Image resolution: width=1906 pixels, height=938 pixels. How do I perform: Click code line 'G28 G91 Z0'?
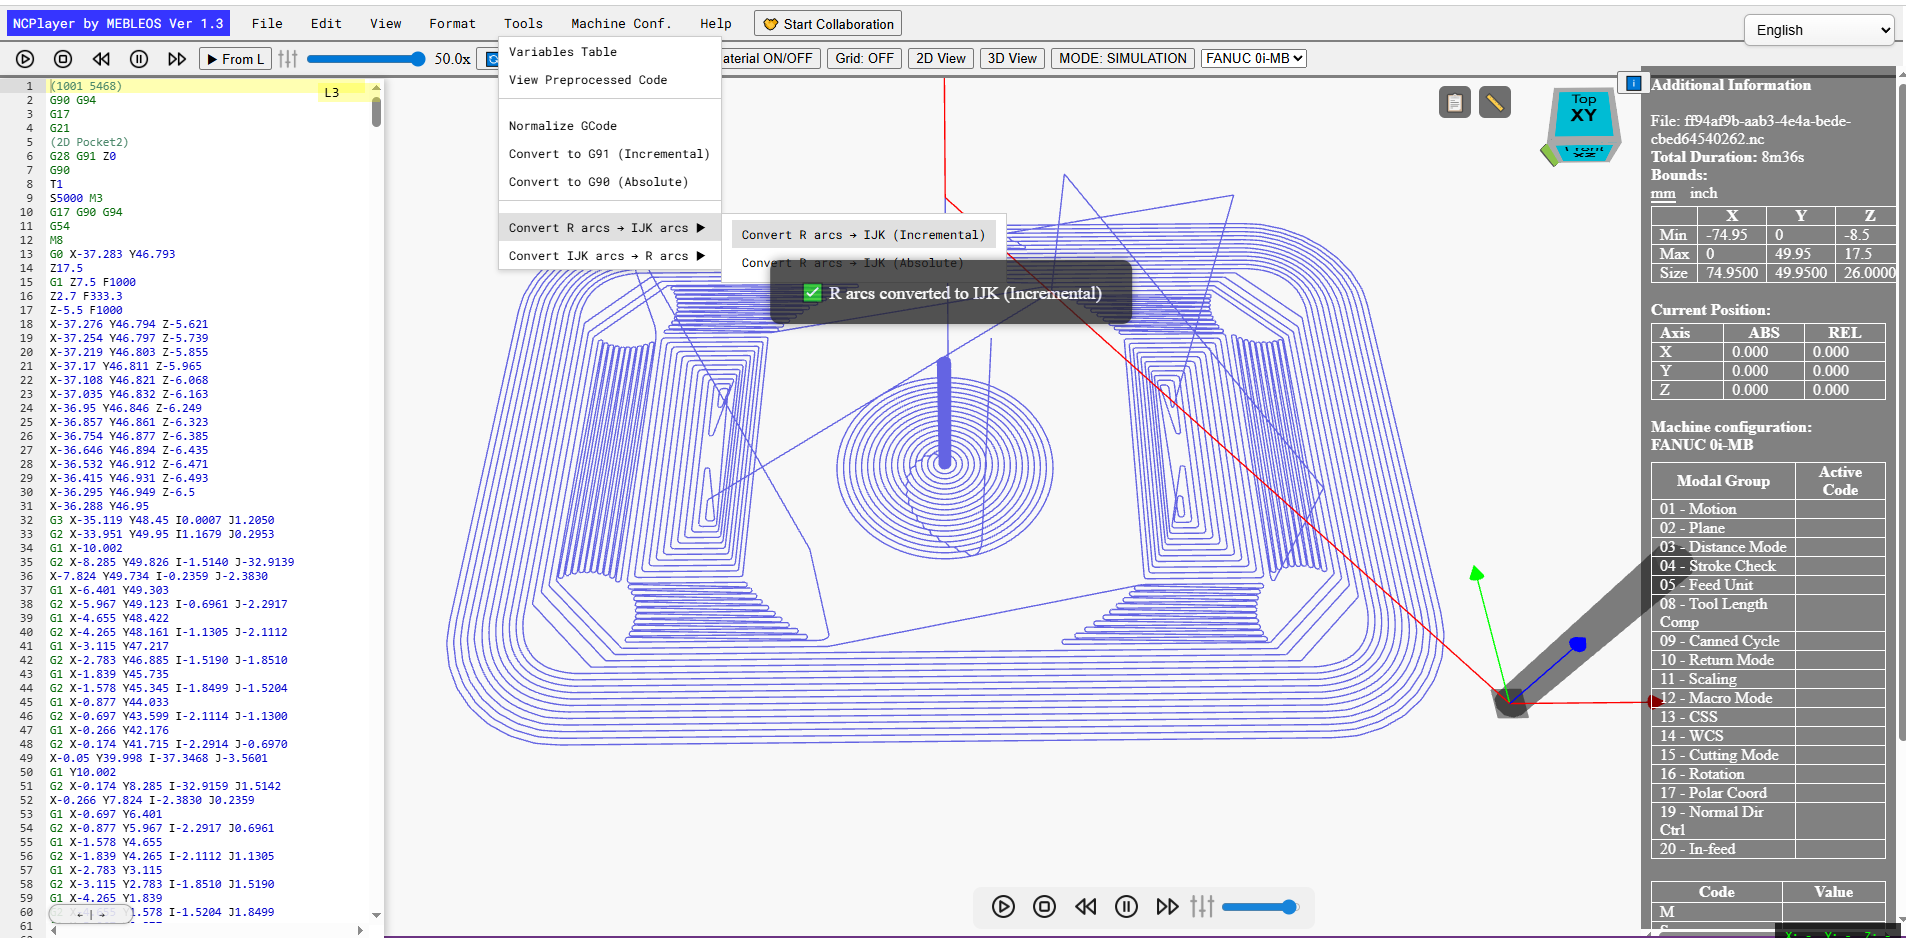click(83, 156)
